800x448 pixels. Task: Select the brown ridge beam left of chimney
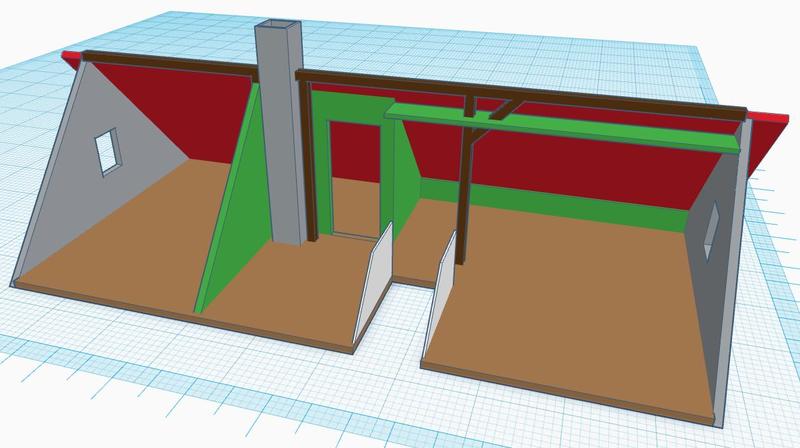click(x=168, y=65)
